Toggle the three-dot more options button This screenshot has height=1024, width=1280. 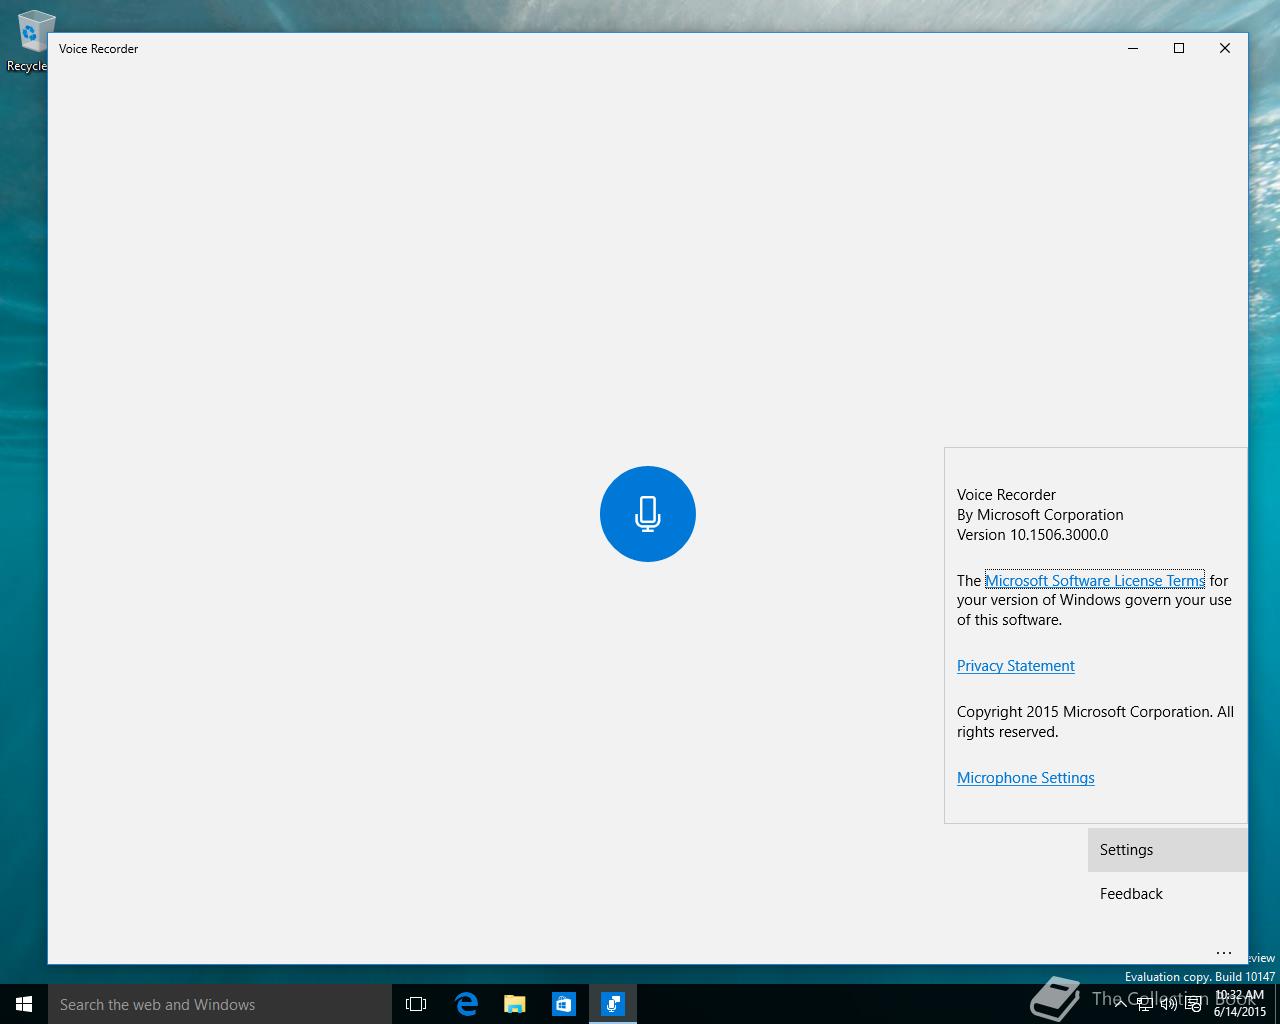1224,953
